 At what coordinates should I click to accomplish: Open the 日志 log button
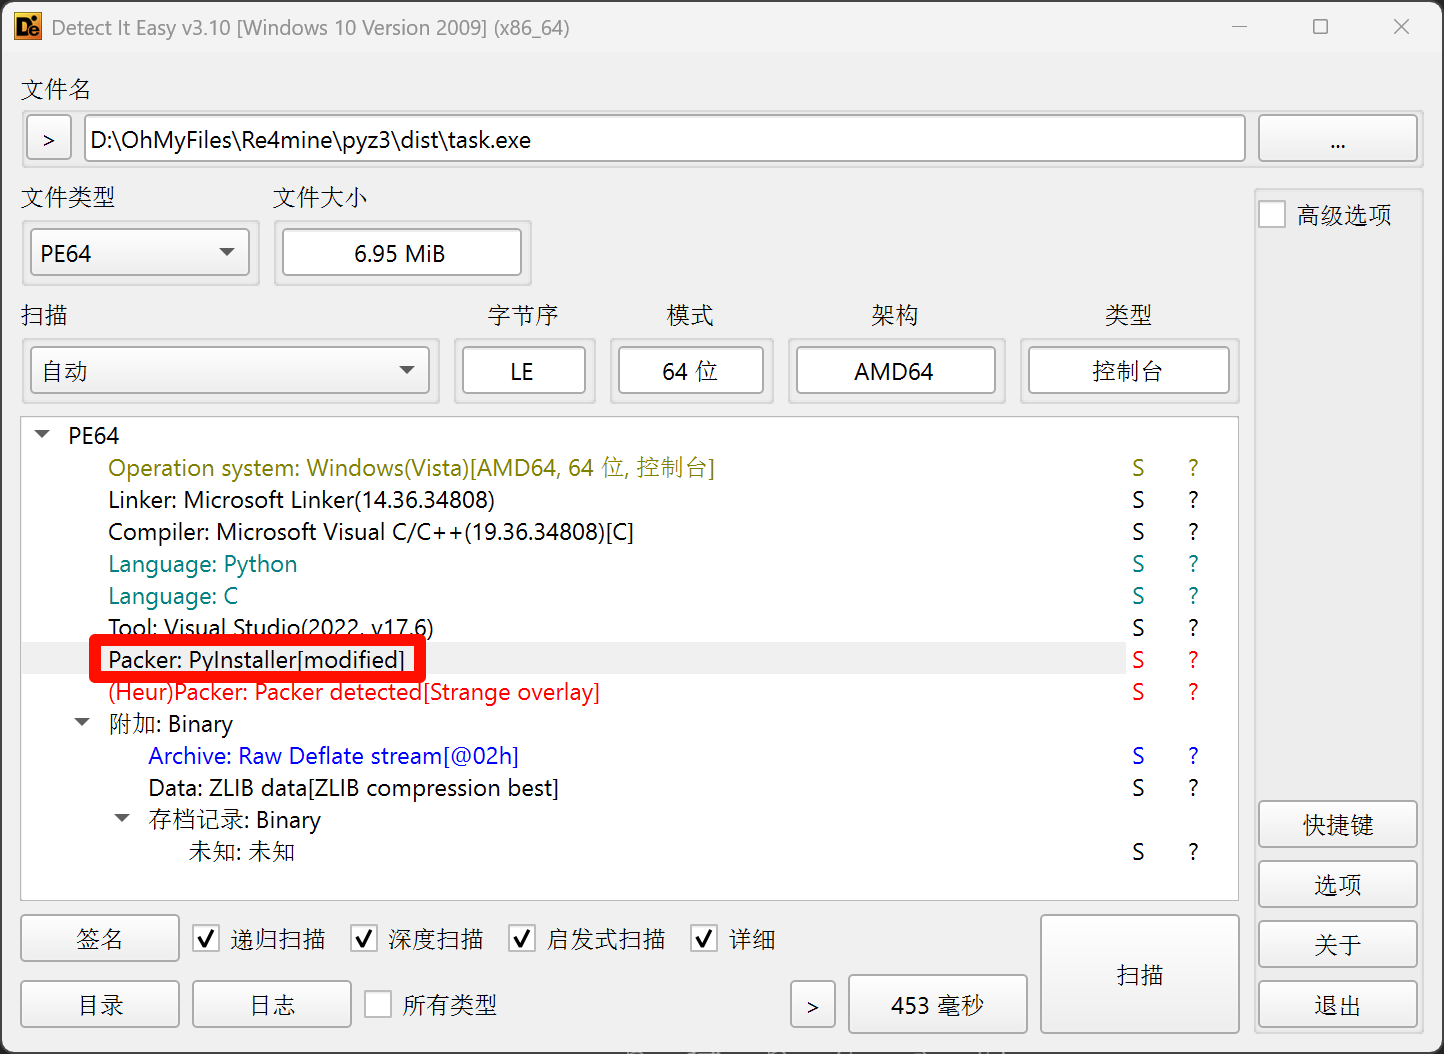(272, 1005)
